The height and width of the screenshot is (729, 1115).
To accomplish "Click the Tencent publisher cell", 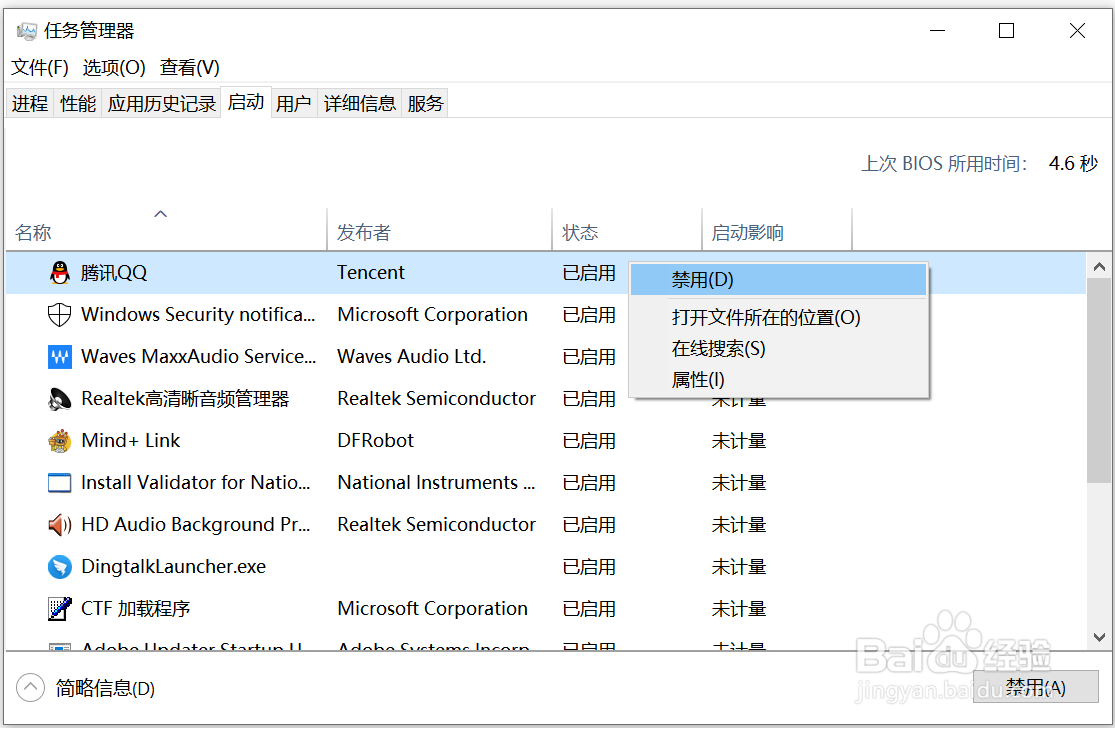I will (x=370, y=272).
